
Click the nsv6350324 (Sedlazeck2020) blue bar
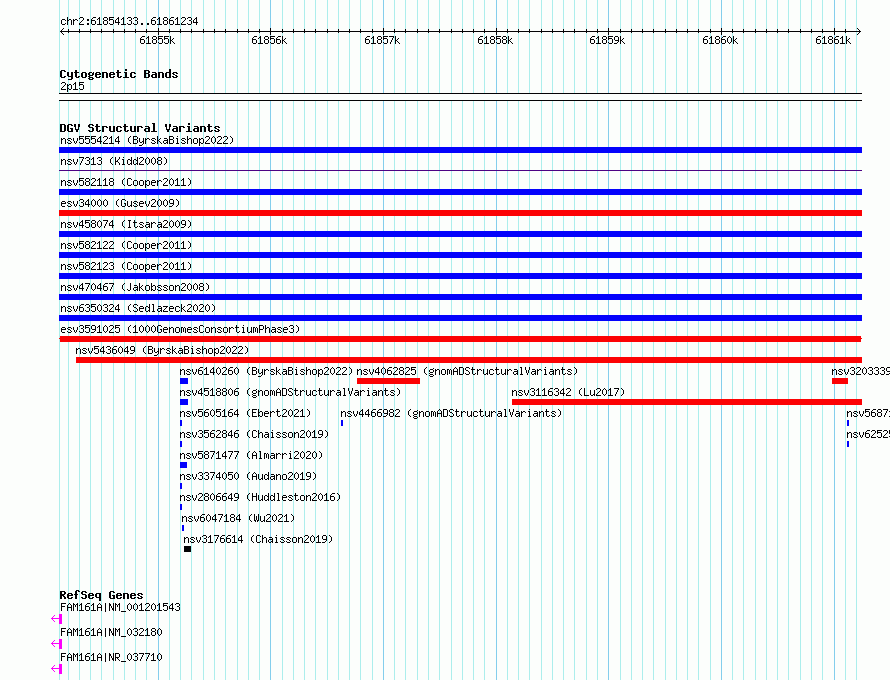(x=460, y=318)
